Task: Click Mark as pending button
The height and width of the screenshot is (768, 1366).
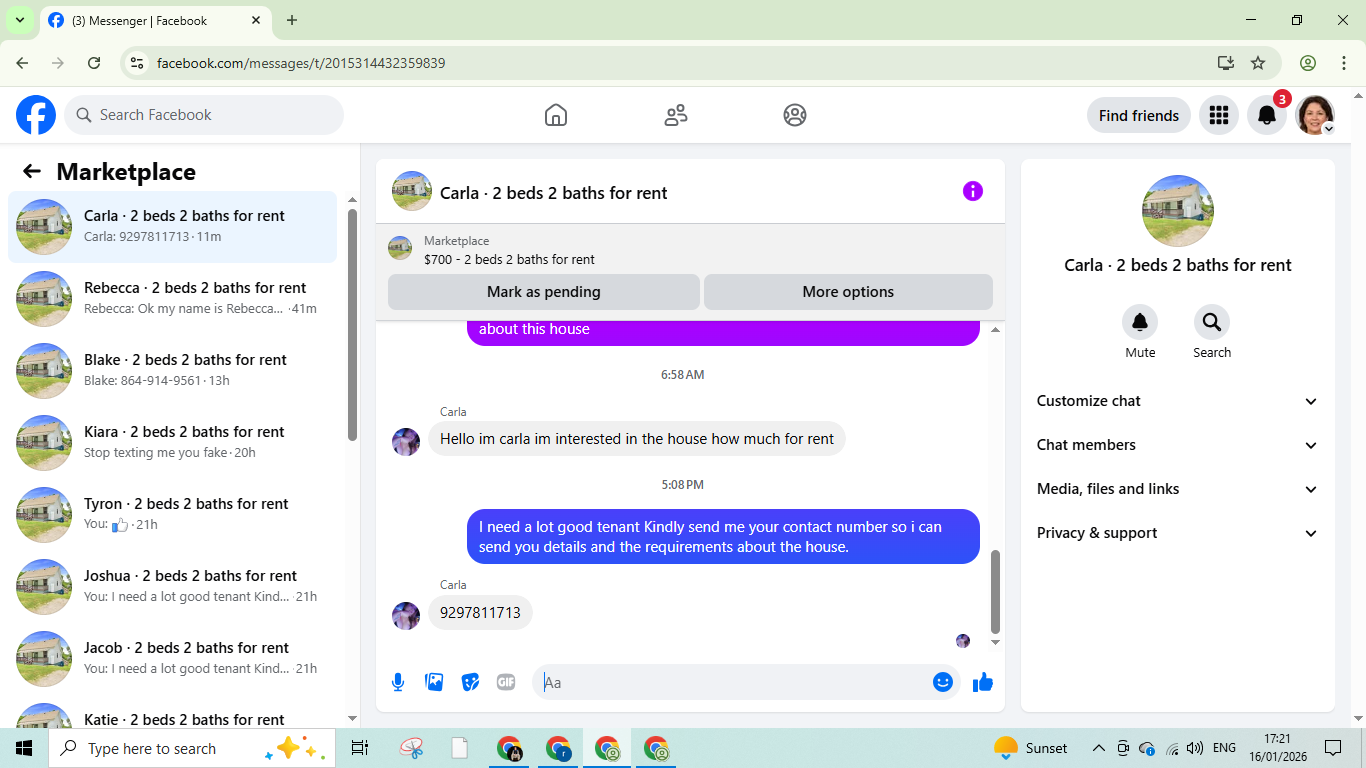Action: [544, 292]
